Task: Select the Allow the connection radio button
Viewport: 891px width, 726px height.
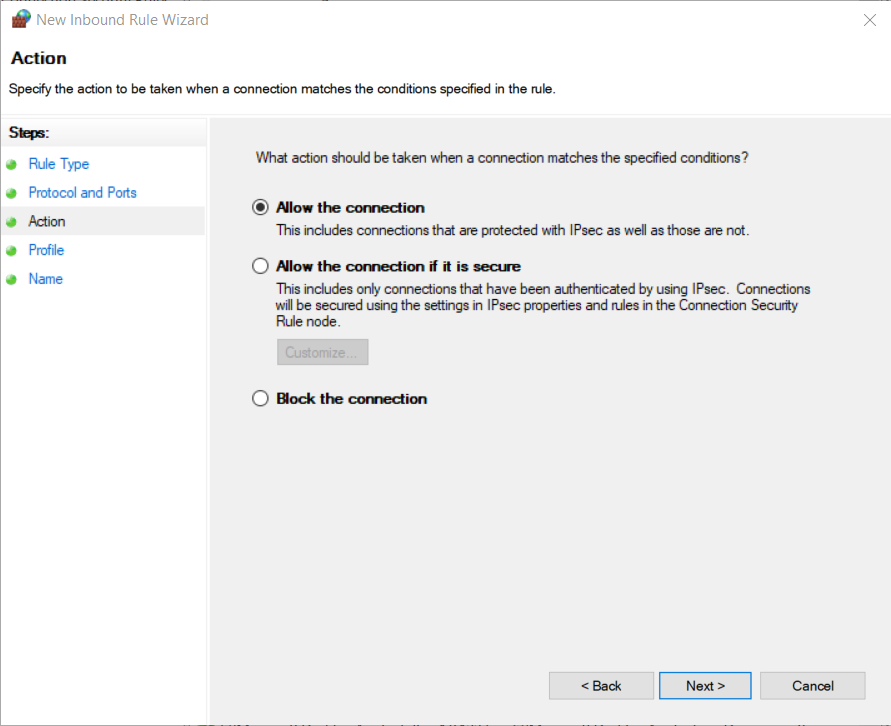Action: (260, 208)
